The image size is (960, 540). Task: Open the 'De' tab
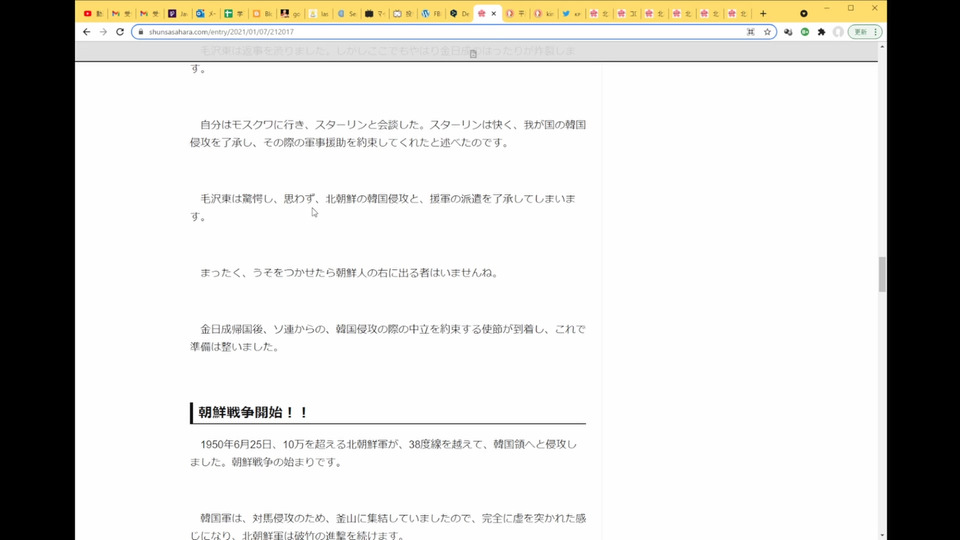point(459,13)
